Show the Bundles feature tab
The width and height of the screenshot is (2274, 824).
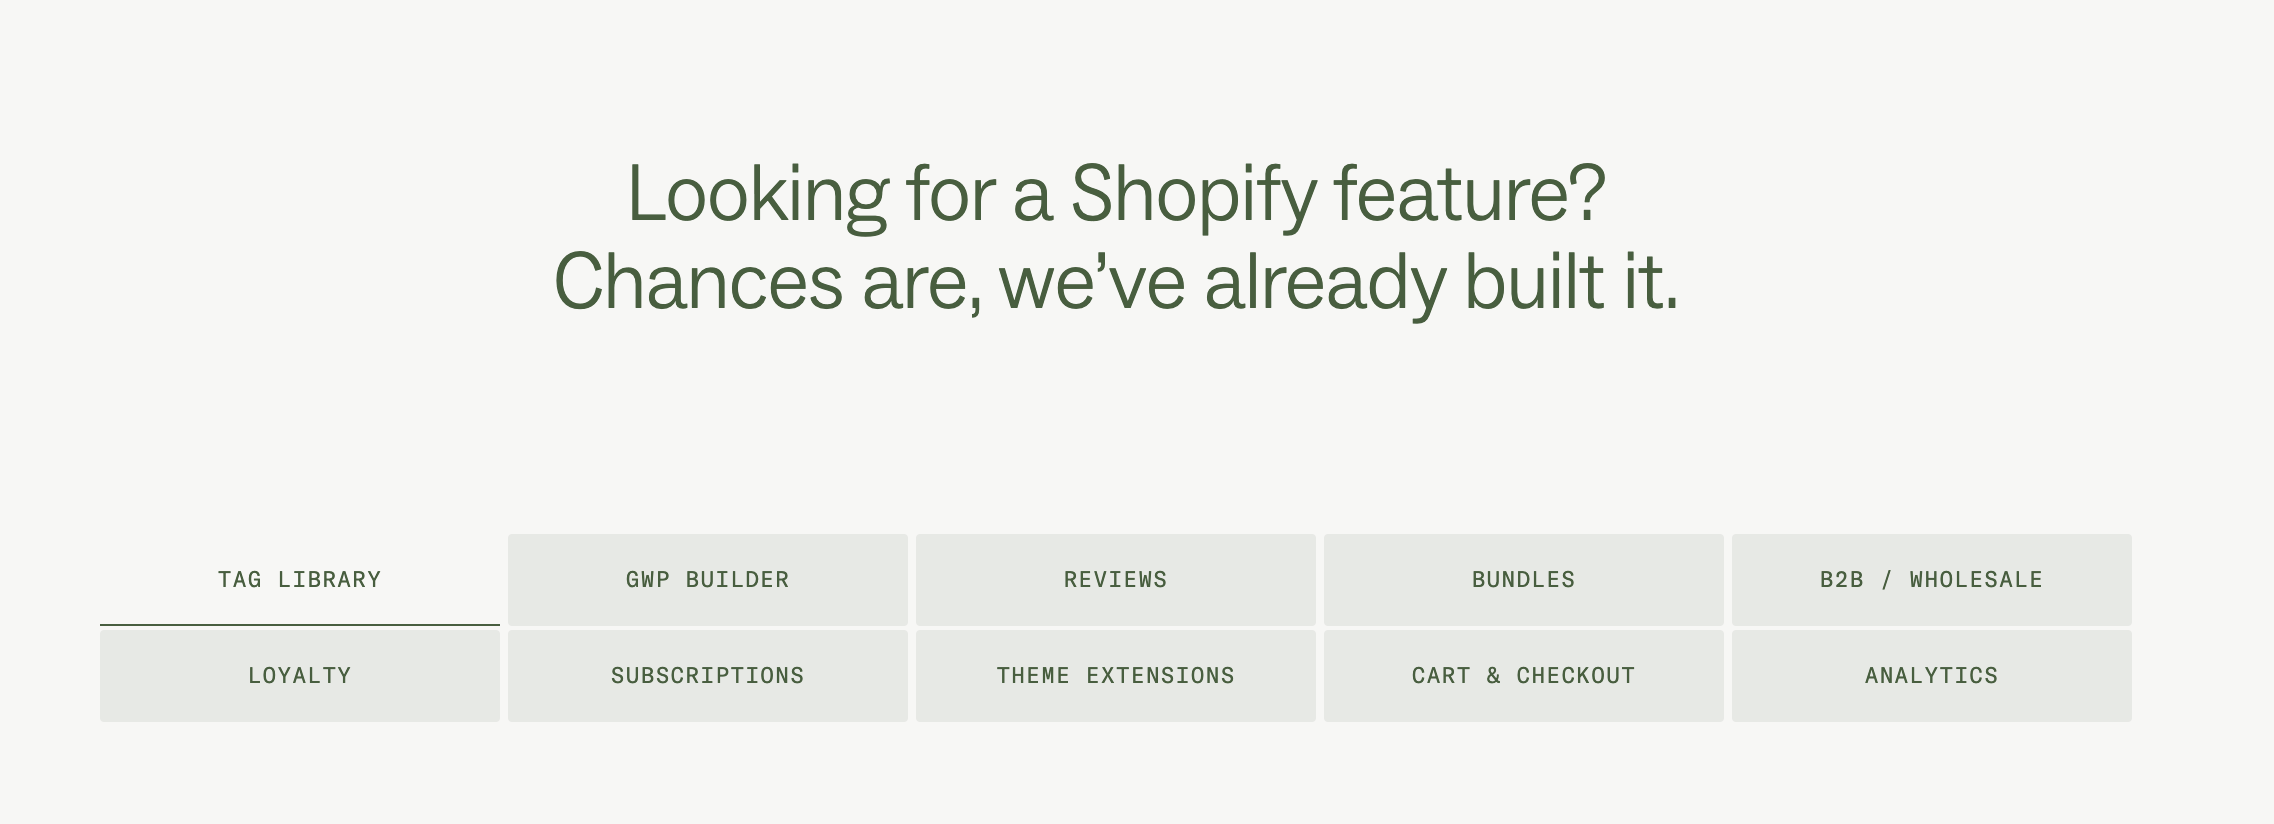coord(1523,580)
